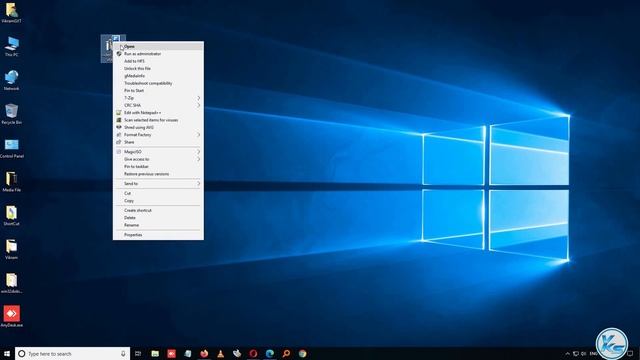Click the ENG language indicator
Image resolution: width=640 pixels, height=360 pixels.
point(593,353)
